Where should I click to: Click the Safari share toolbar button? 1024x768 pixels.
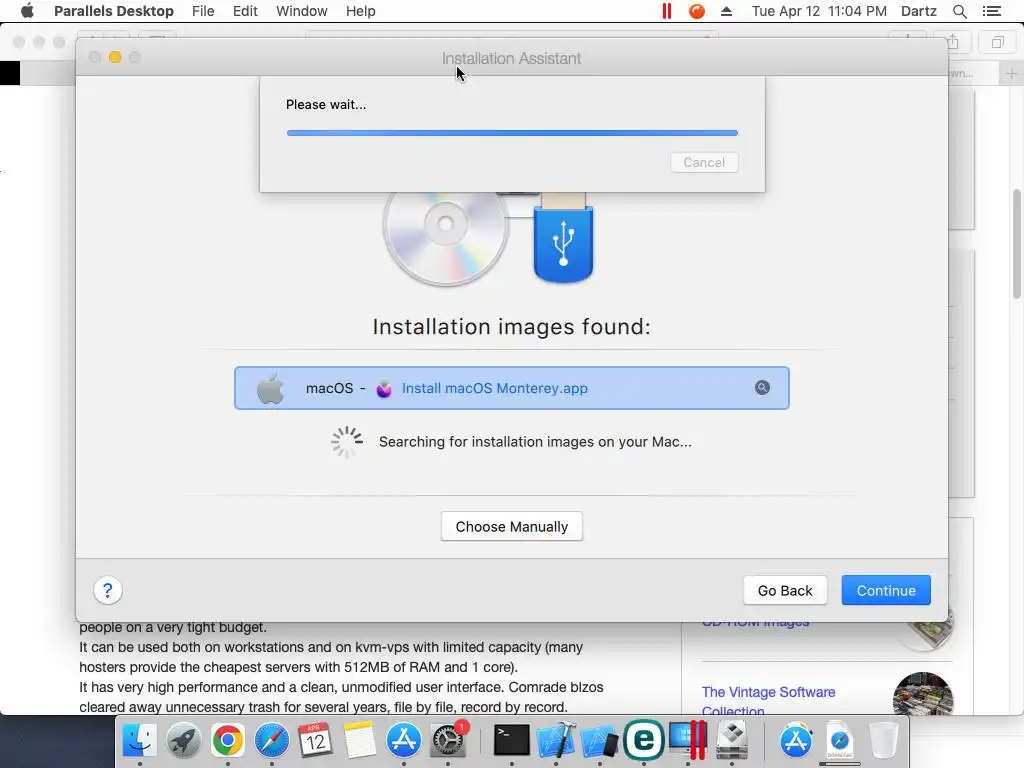click(x=953, y=42)
